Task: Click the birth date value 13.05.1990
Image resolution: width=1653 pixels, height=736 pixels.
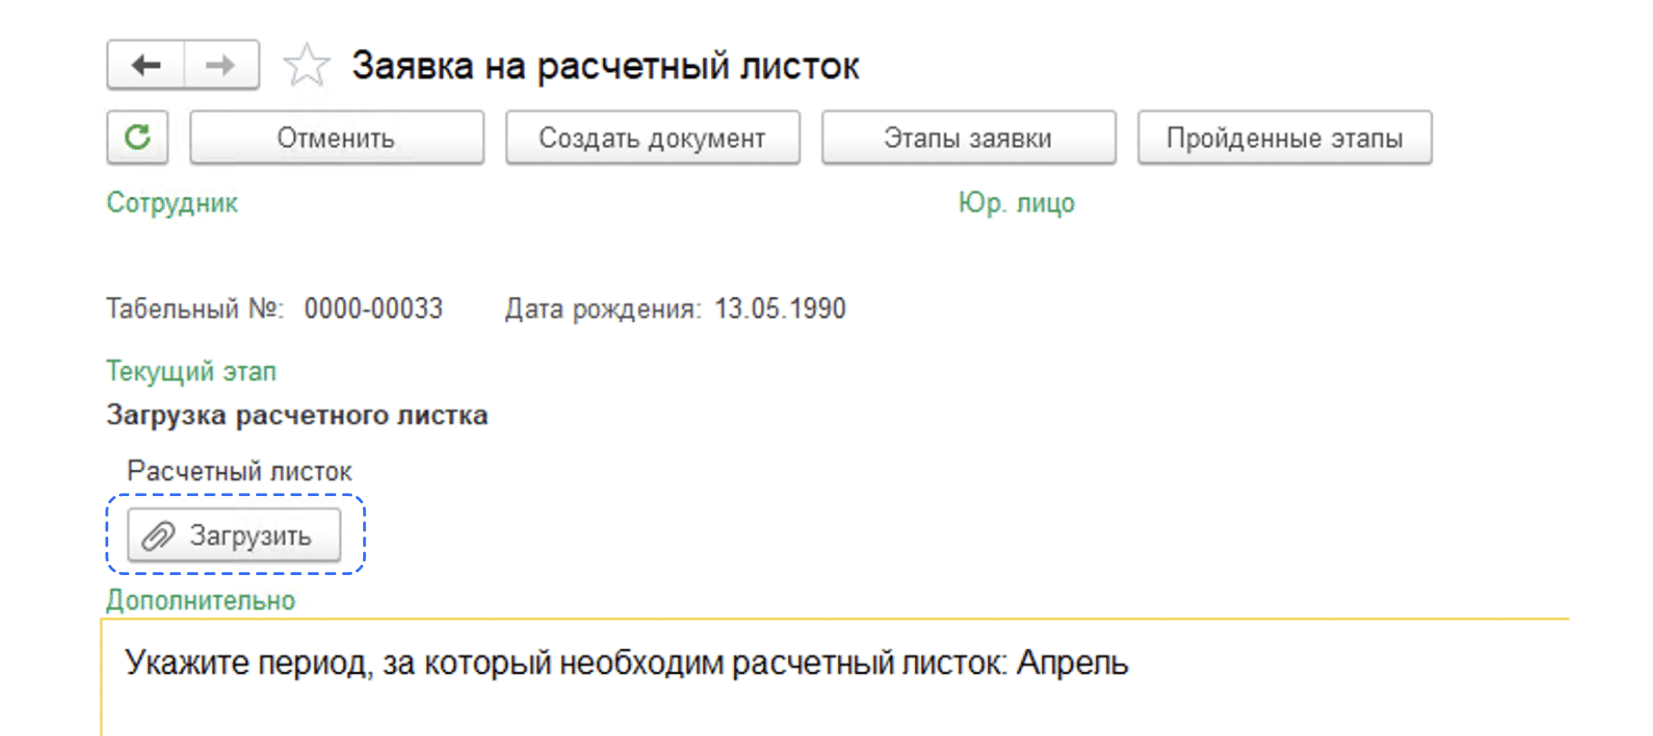Action: click(780, 308)
